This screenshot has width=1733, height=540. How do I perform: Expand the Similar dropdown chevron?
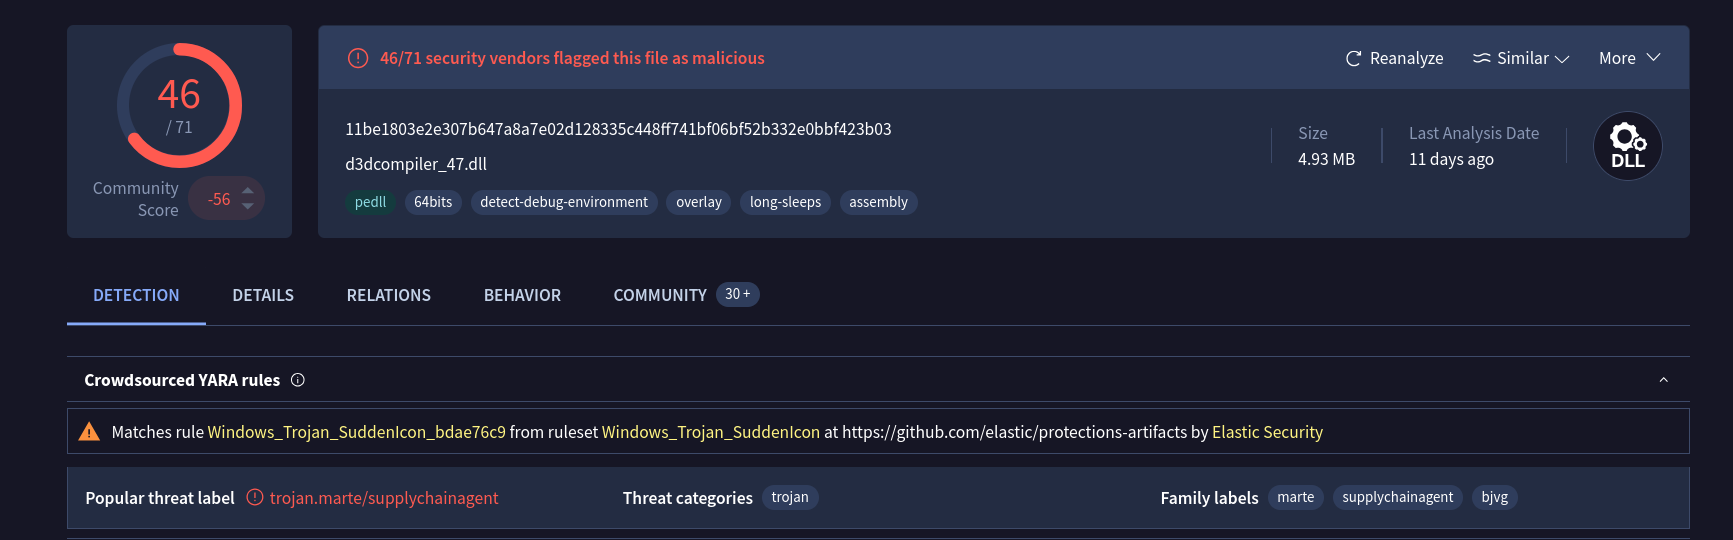pyautogui.click(x=1562, y=59)
